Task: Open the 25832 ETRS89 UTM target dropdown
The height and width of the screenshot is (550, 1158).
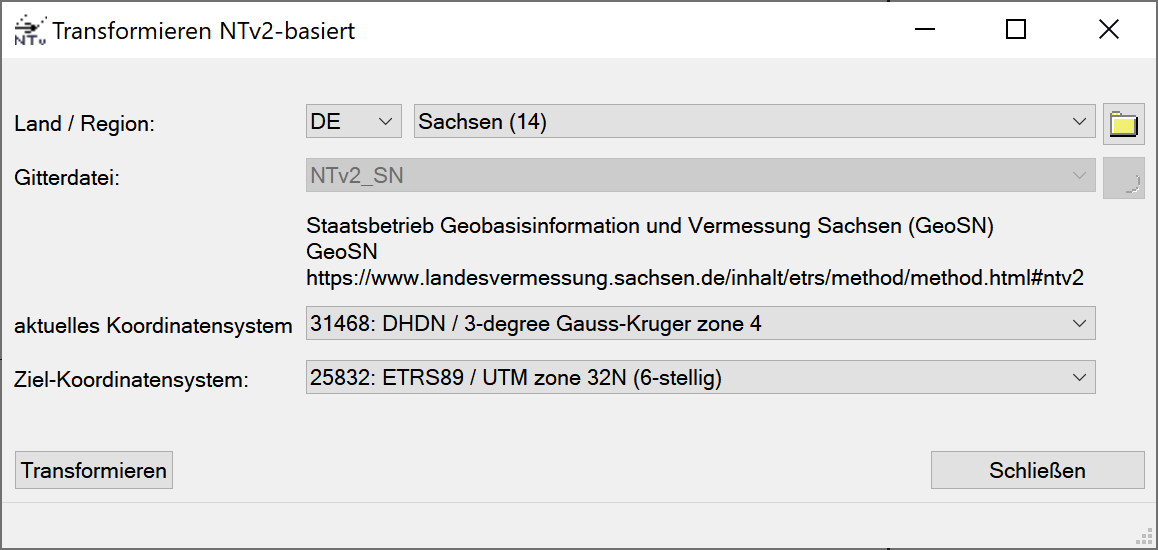Action: (x=700, y=377)
